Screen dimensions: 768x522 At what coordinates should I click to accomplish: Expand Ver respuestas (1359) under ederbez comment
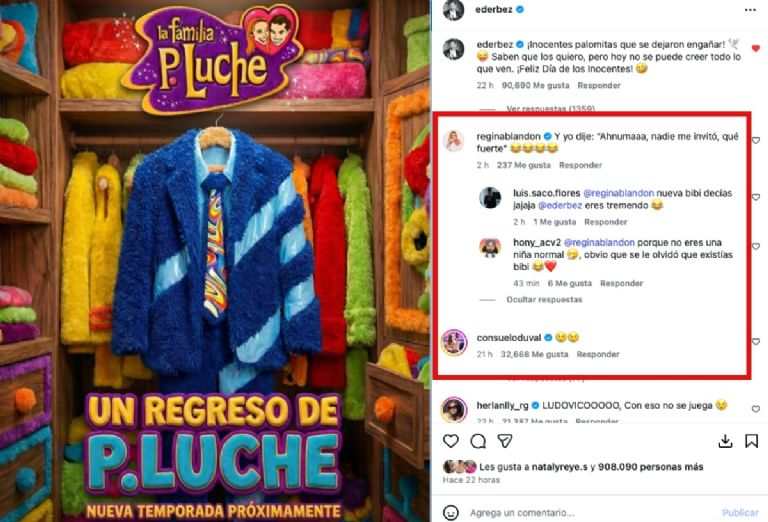tap(551, 108)
